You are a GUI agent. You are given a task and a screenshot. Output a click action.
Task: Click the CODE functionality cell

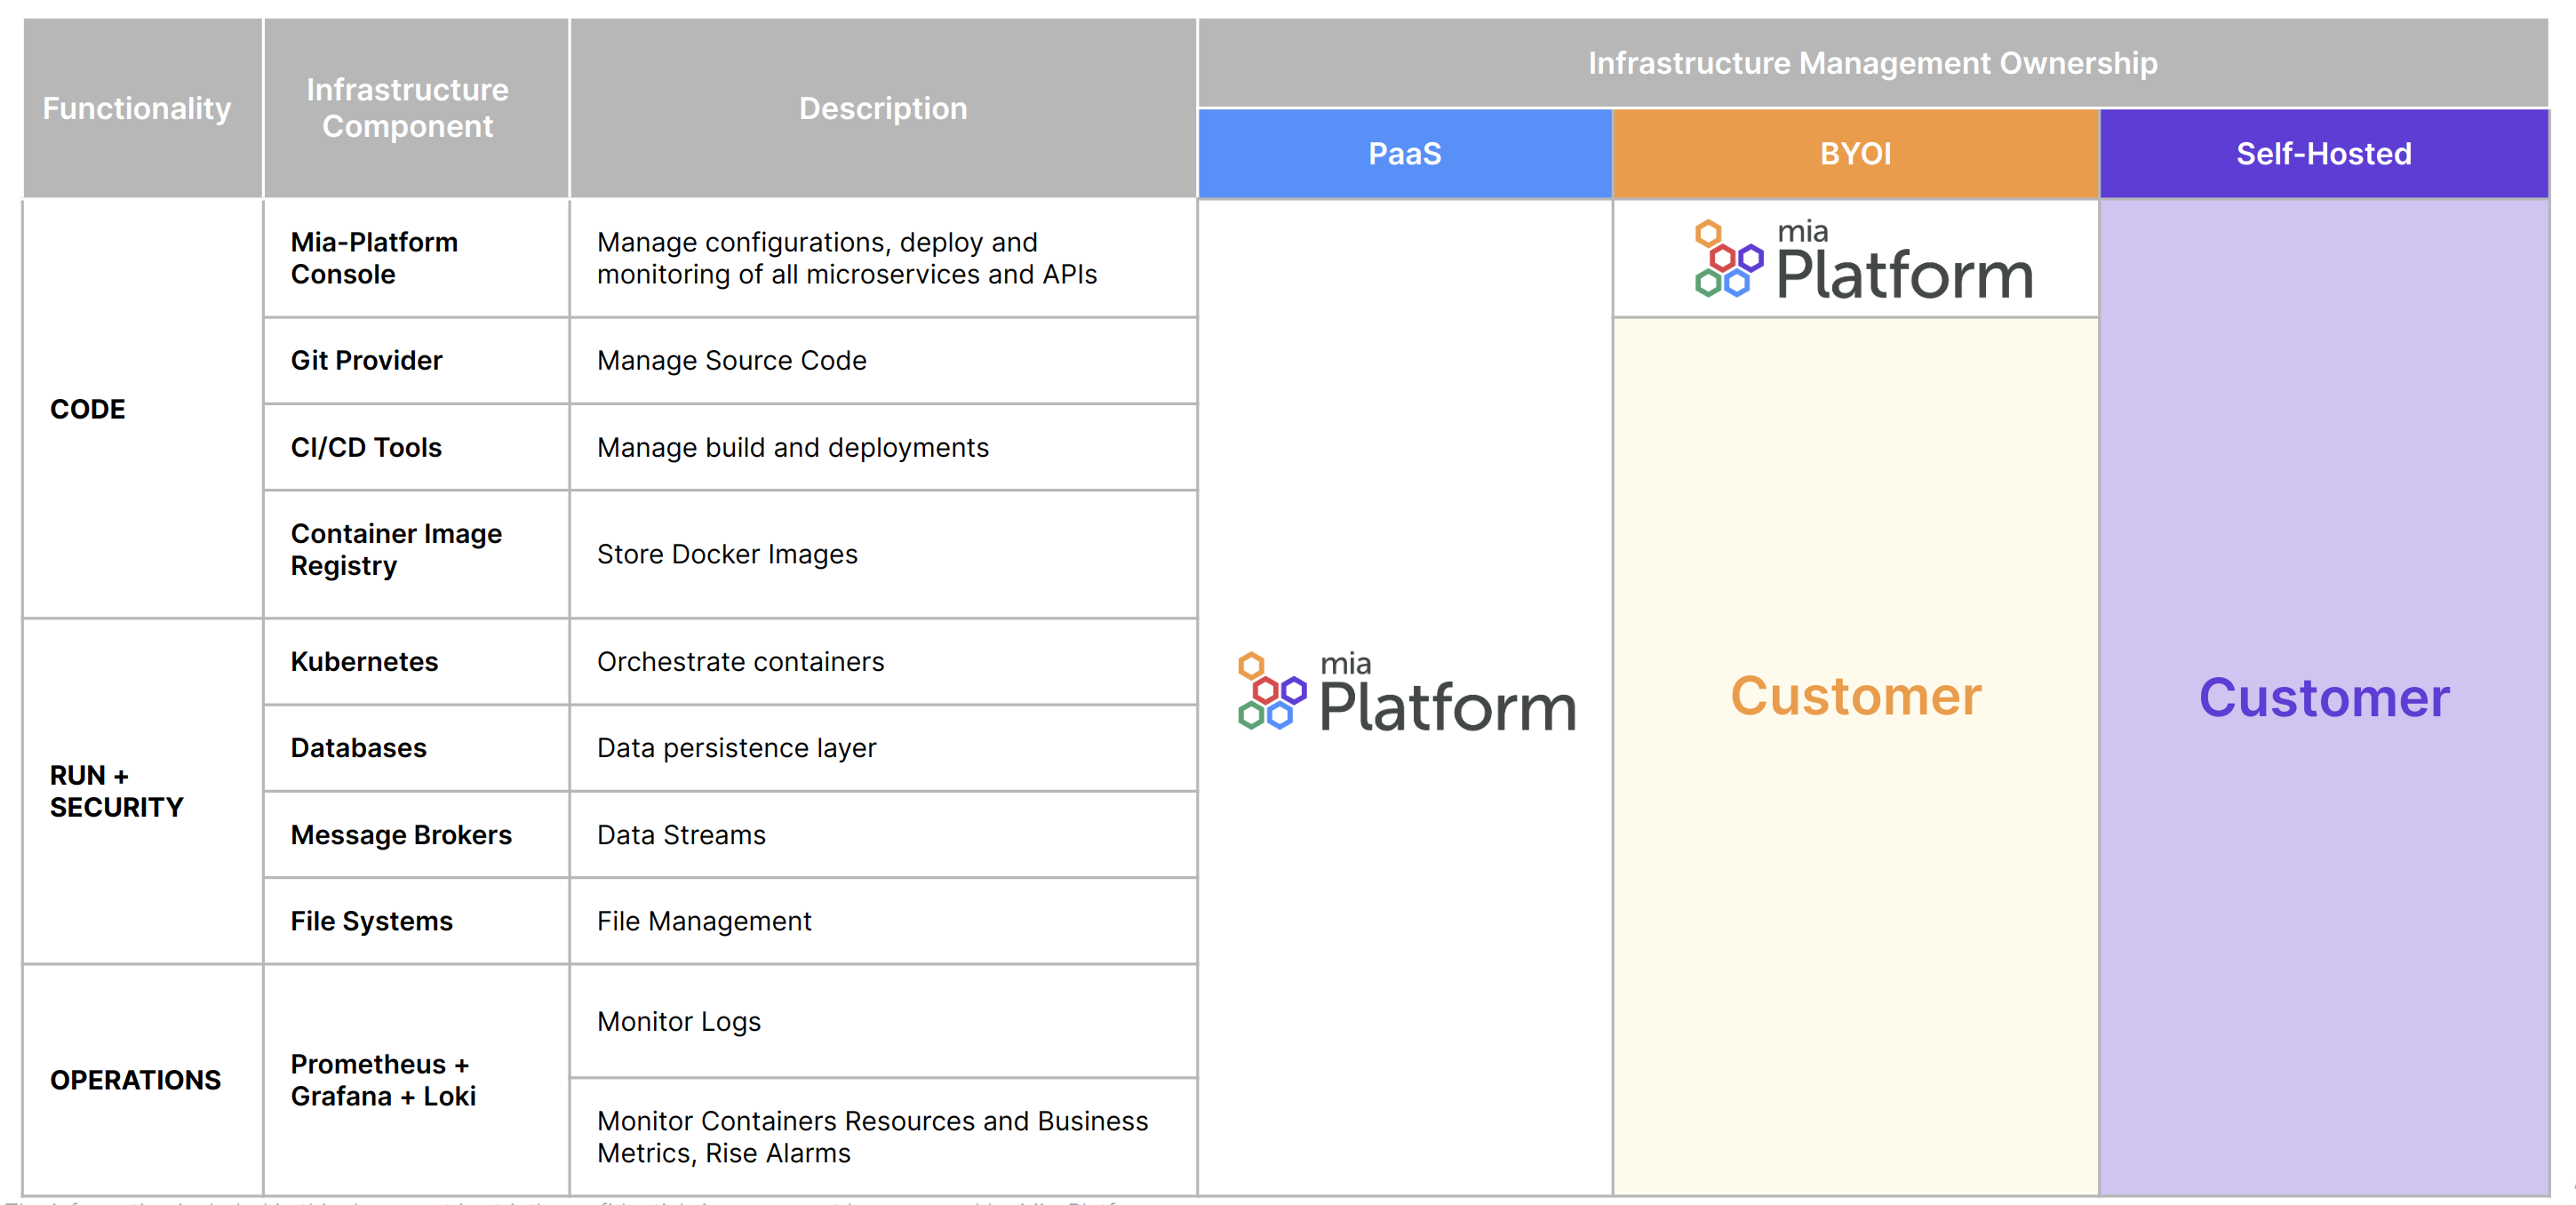tap(87, 408)
